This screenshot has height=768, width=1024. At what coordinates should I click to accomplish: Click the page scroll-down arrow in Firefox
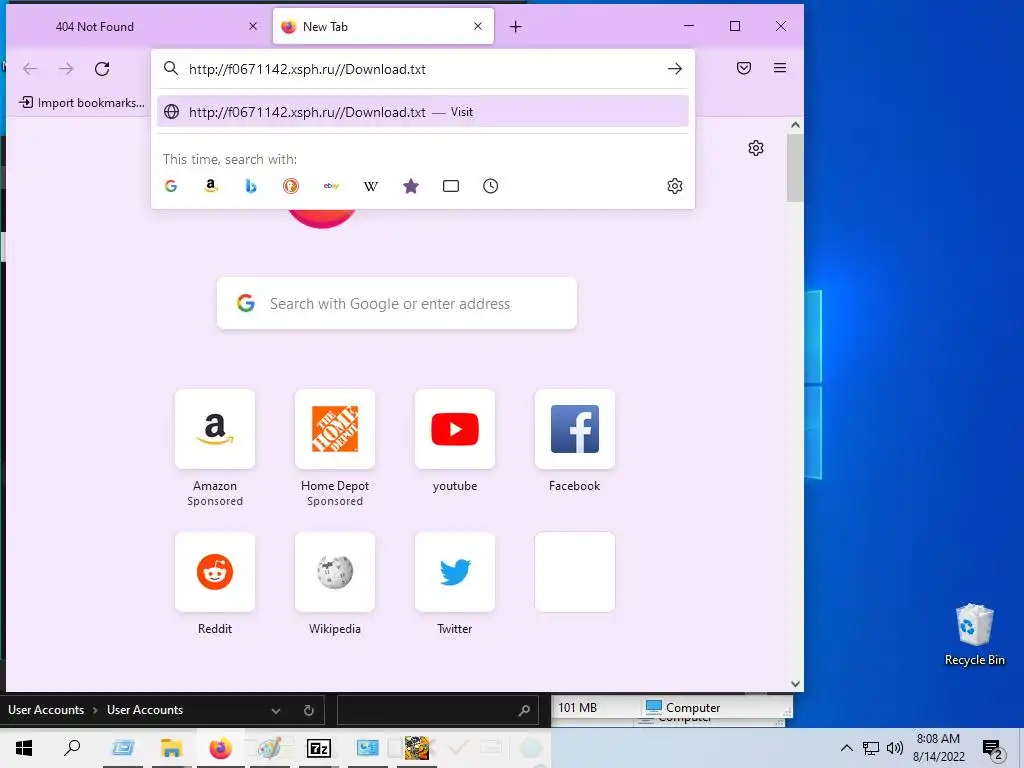(795, 684)
